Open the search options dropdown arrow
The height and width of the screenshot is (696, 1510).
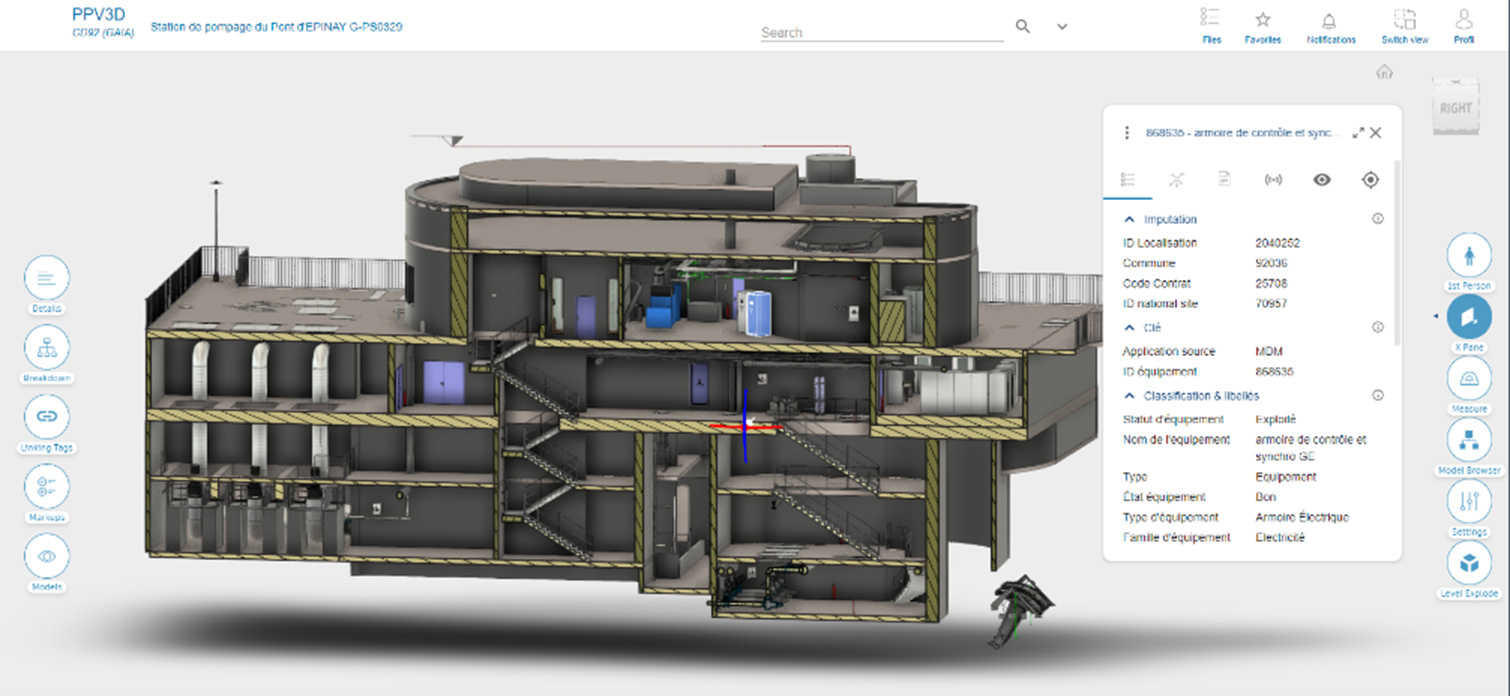(x=1062, y=26)
